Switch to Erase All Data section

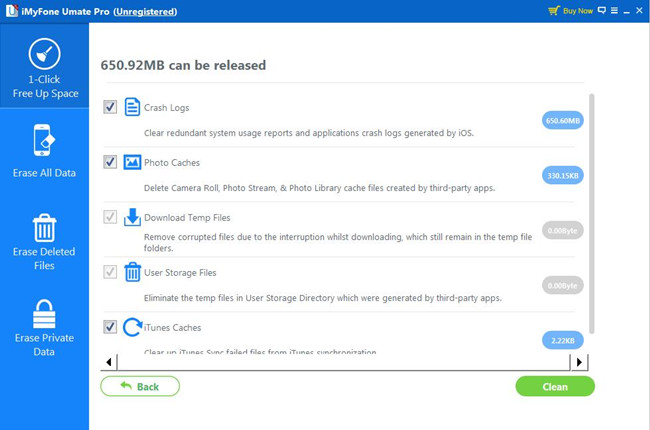(x=44, y=151)
